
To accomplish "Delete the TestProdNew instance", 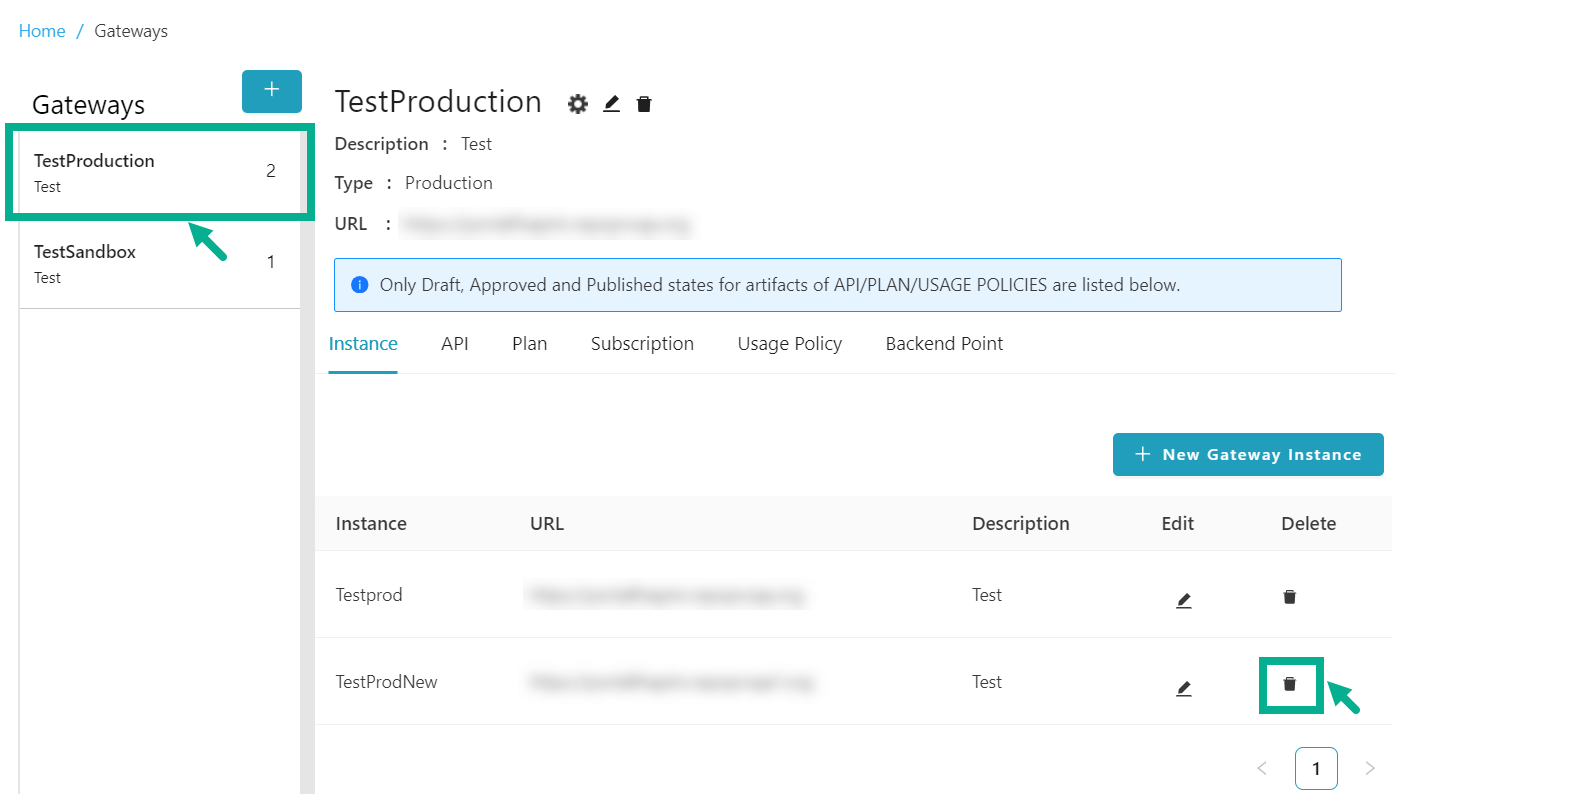I will 1289,684.
